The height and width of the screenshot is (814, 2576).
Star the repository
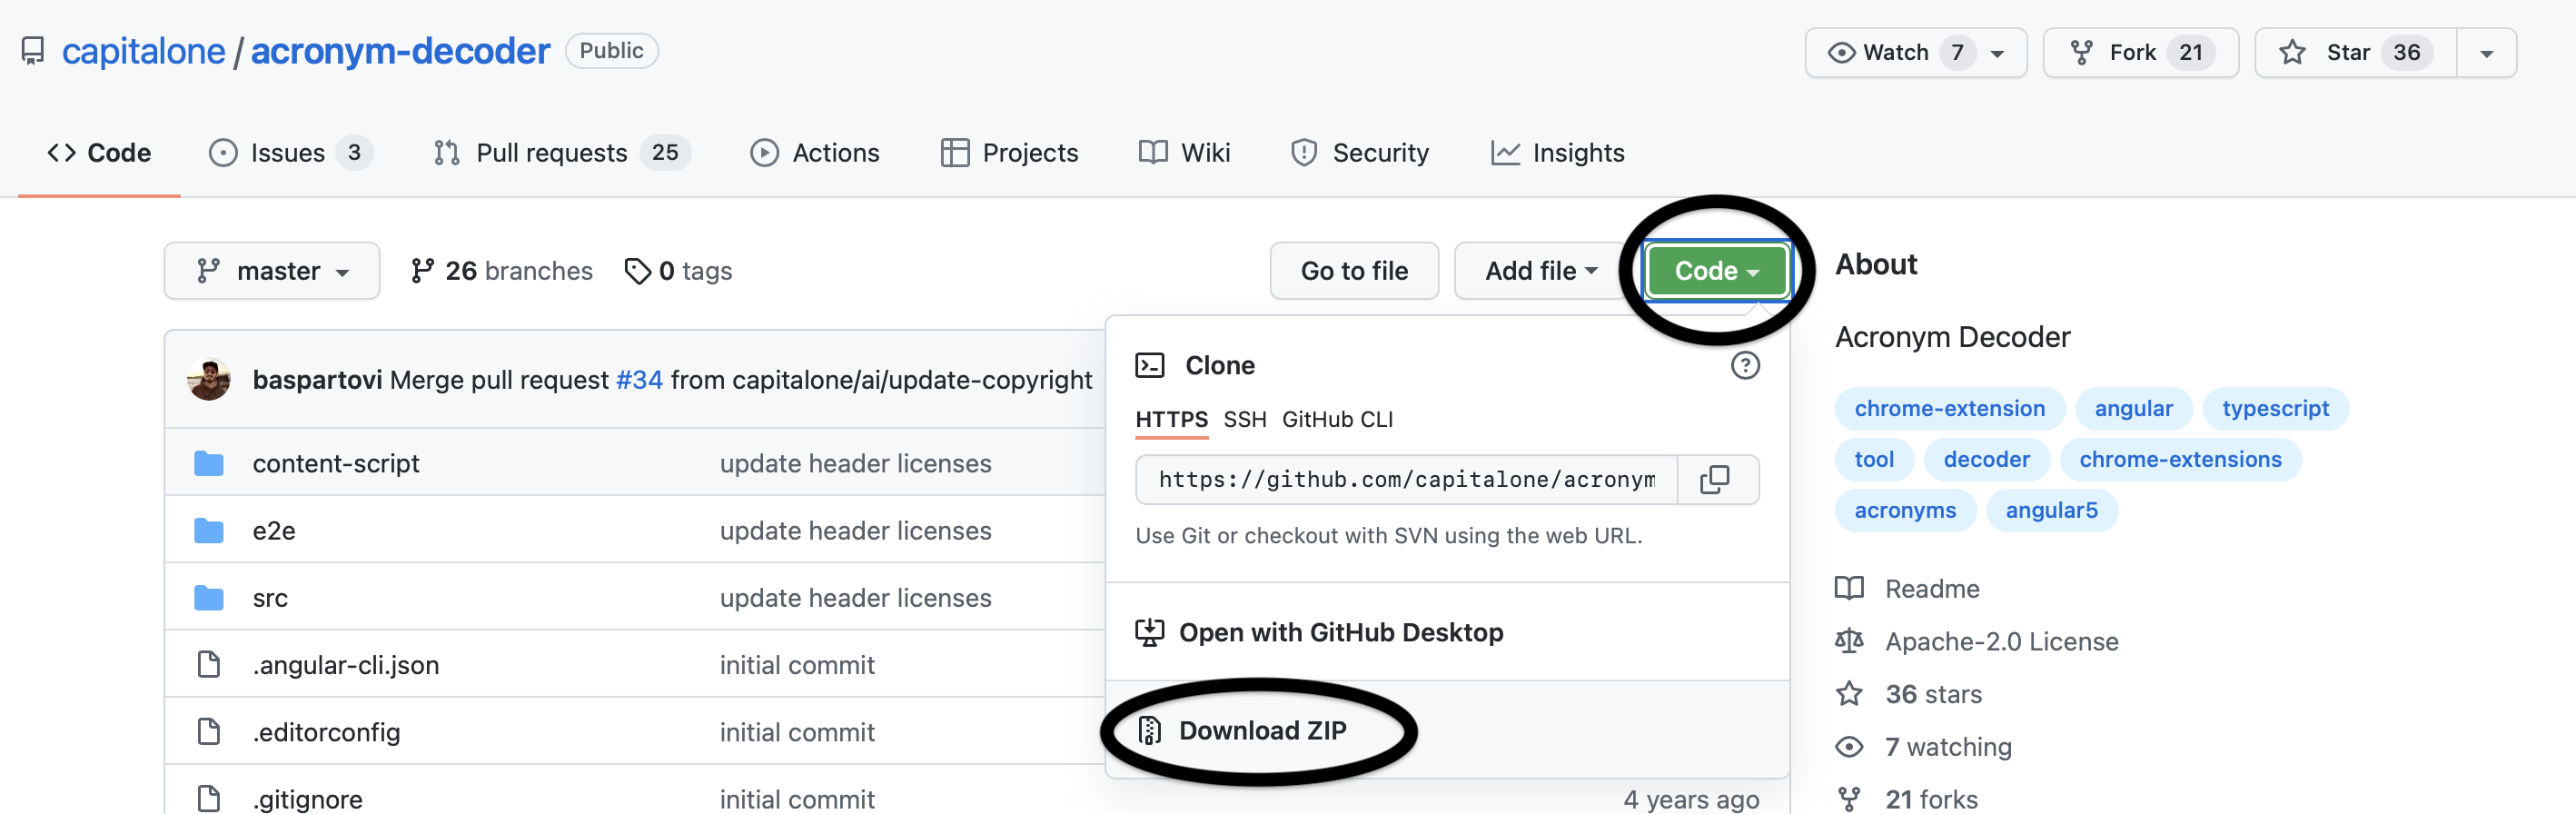point(2355,53)
